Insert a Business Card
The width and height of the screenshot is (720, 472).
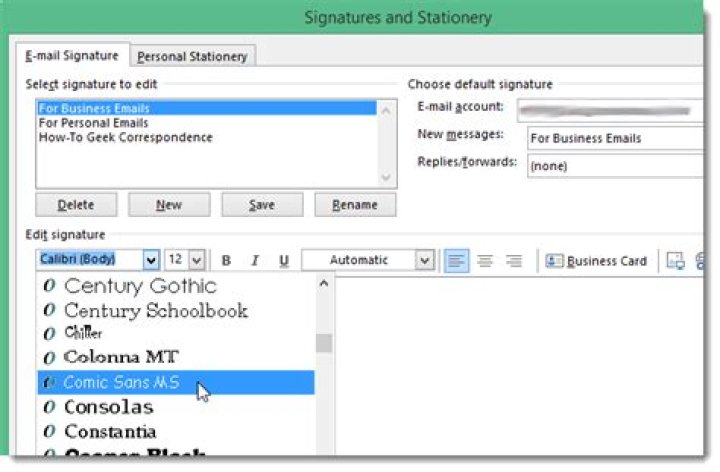[x=596, y=261]
